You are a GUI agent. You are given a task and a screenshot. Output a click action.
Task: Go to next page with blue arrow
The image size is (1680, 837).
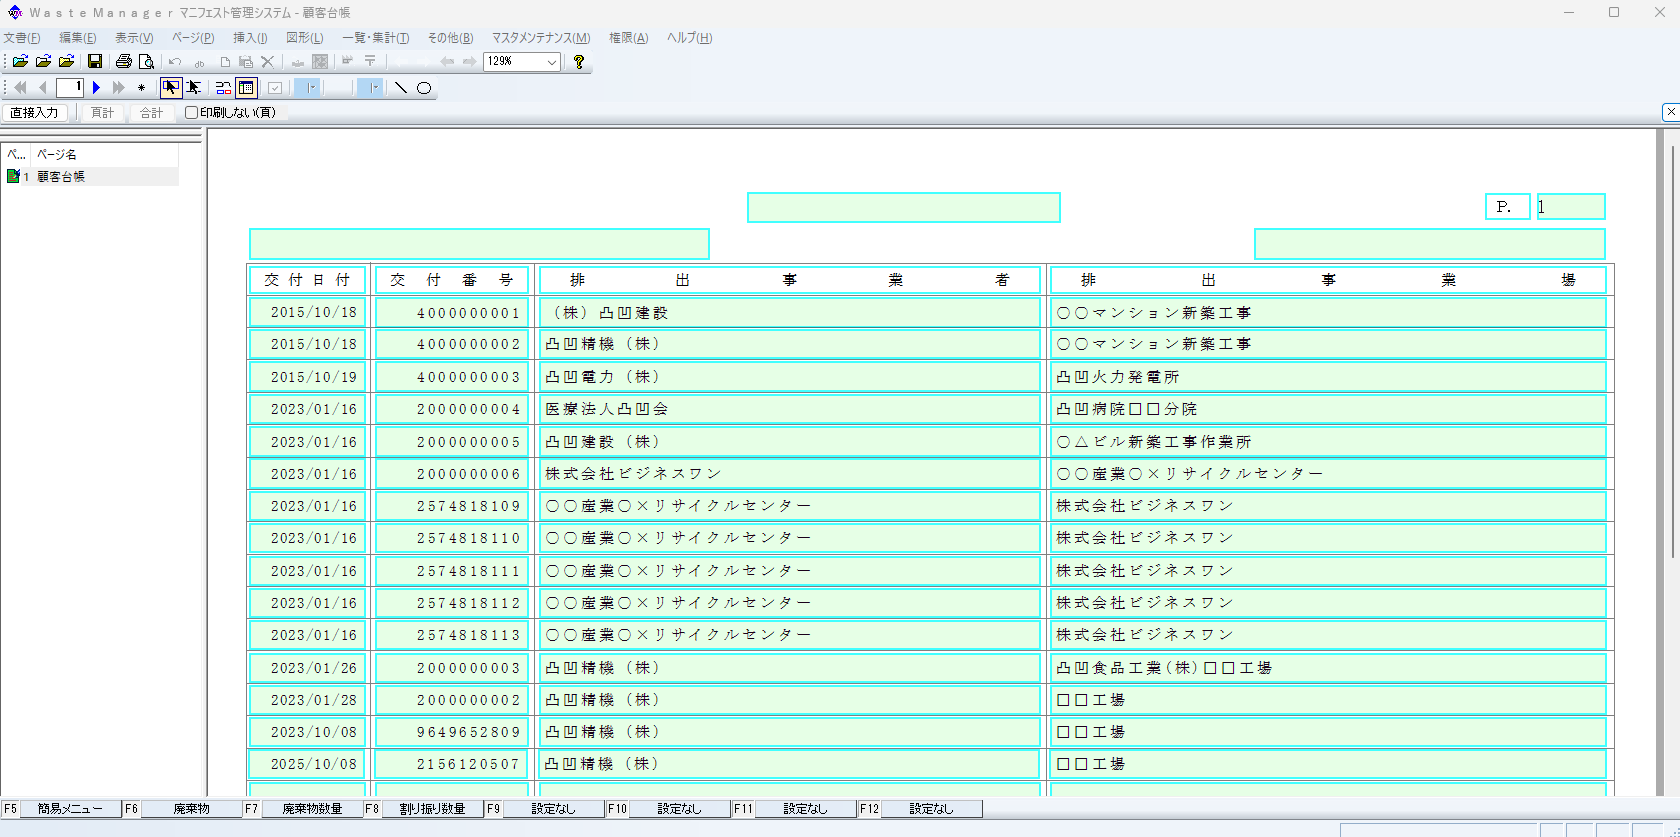tap(97, 88)
